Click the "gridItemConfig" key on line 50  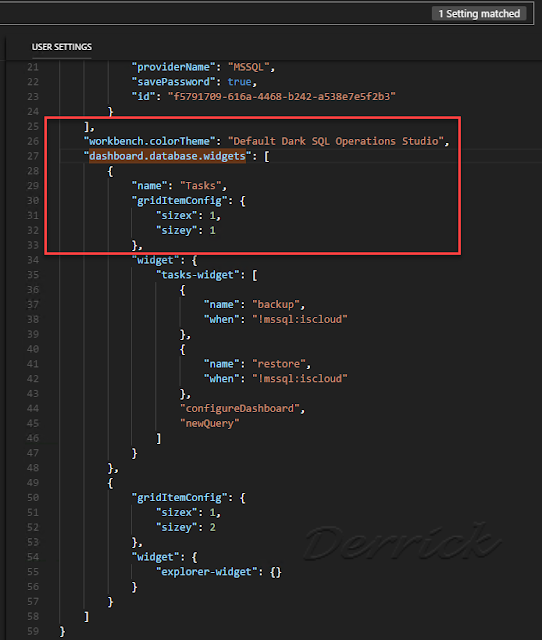point(179,498)
